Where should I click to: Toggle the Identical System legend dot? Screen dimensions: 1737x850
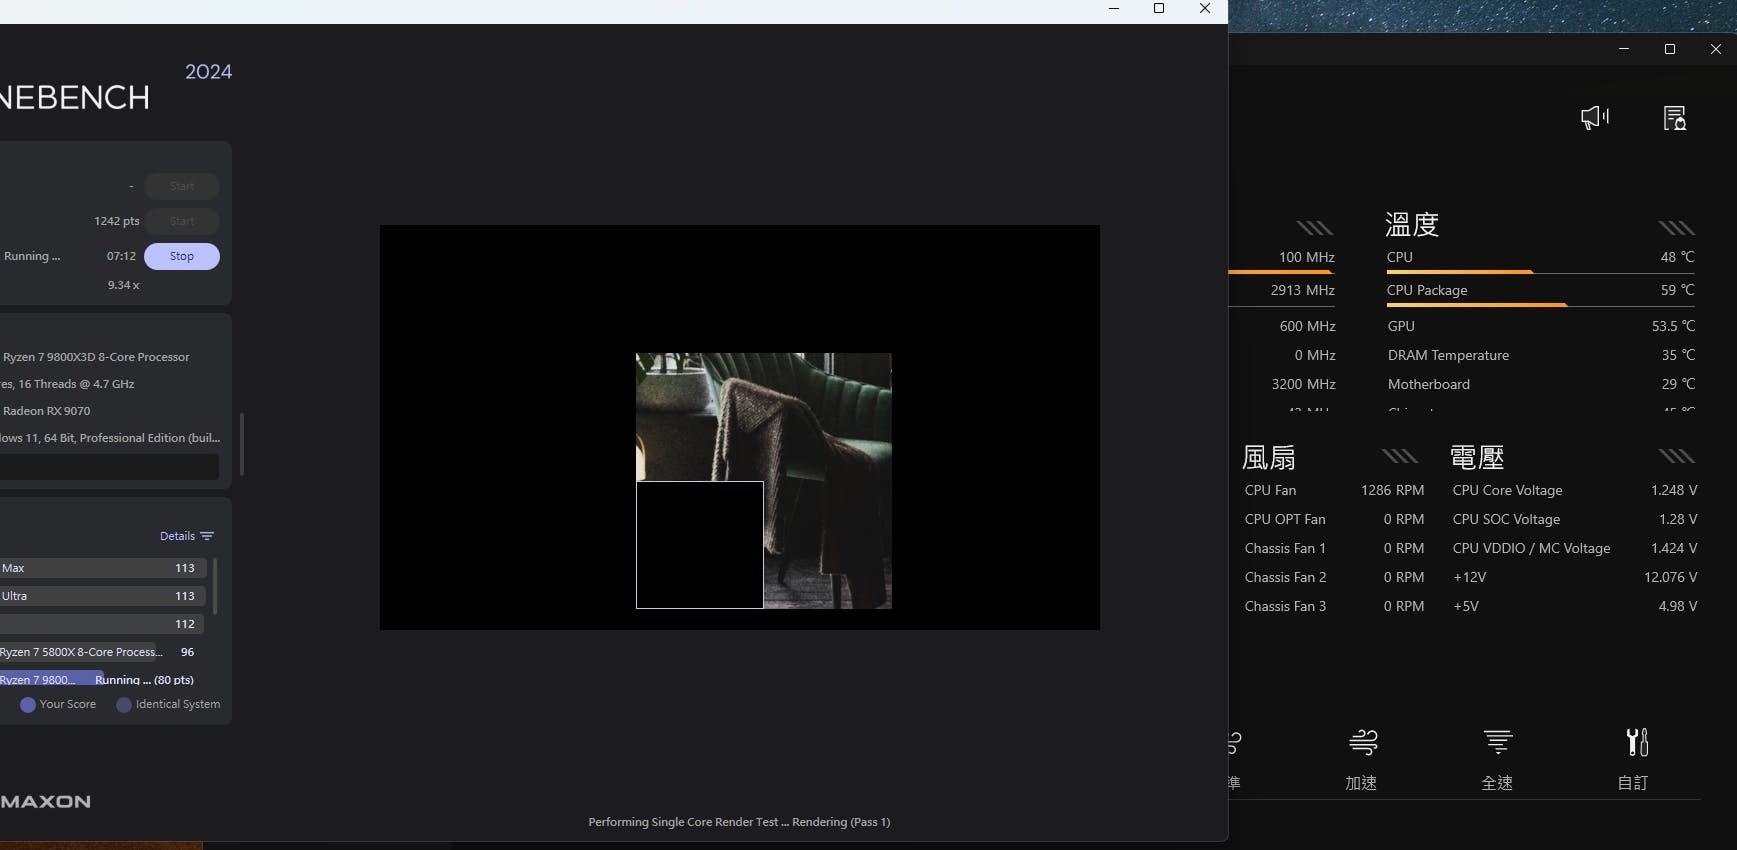coord(124,705)
